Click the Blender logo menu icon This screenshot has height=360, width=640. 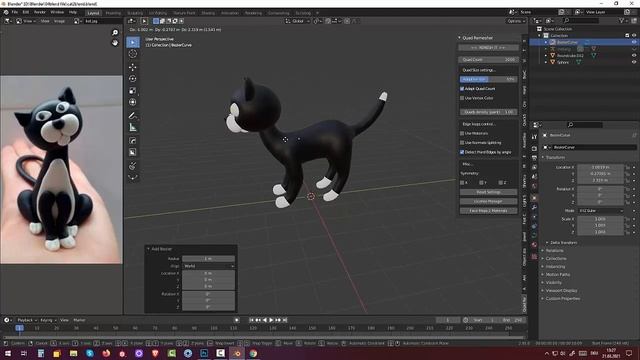click(6, 12)
